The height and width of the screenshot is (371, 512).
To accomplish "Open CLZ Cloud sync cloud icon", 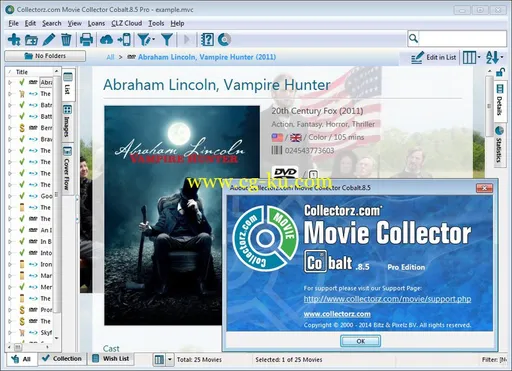I will [x=106, y=40].
